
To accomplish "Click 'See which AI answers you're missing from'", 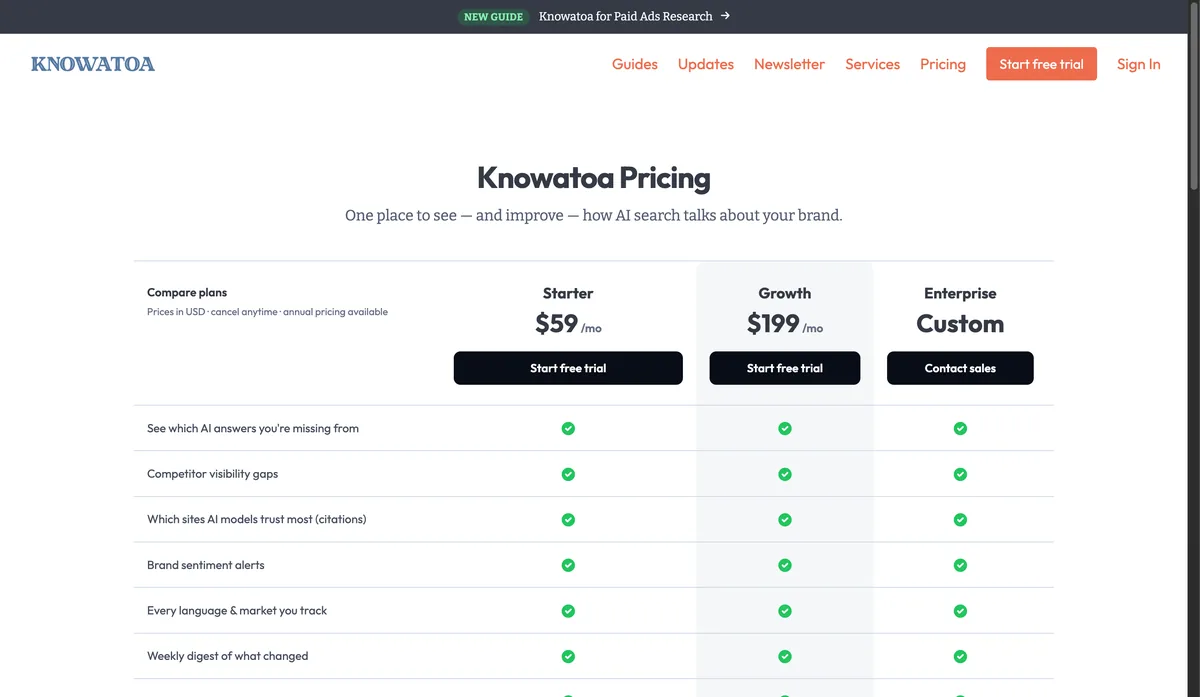I will click(x=253, y=428).
